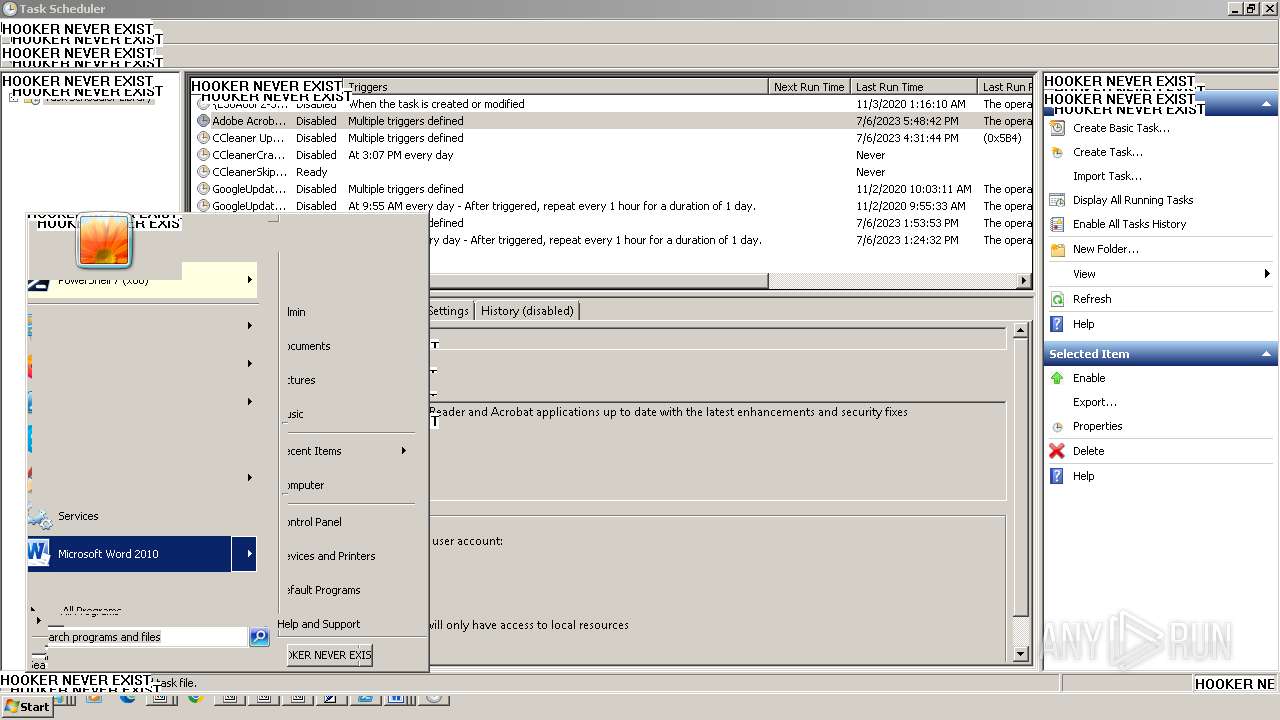Open Help and Support from Start menu
Viewport: 1280px width, 720px height.
[318, 624]
